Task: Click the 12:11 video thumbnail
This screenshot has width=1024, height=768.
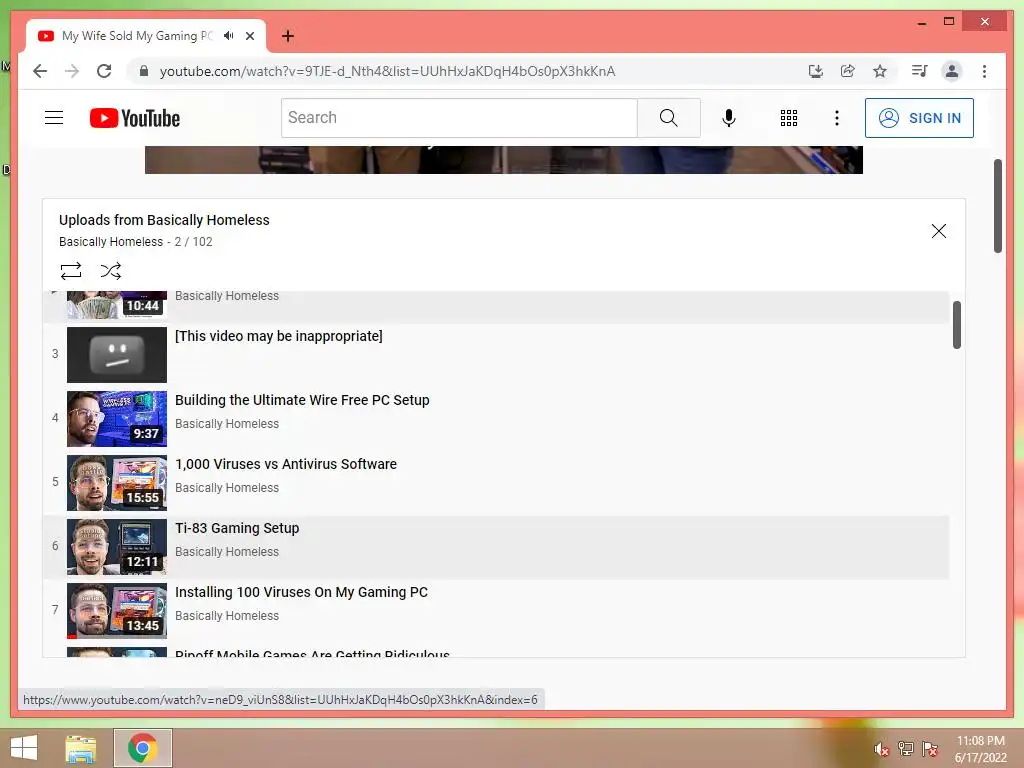Action: (x=117, y=547)
